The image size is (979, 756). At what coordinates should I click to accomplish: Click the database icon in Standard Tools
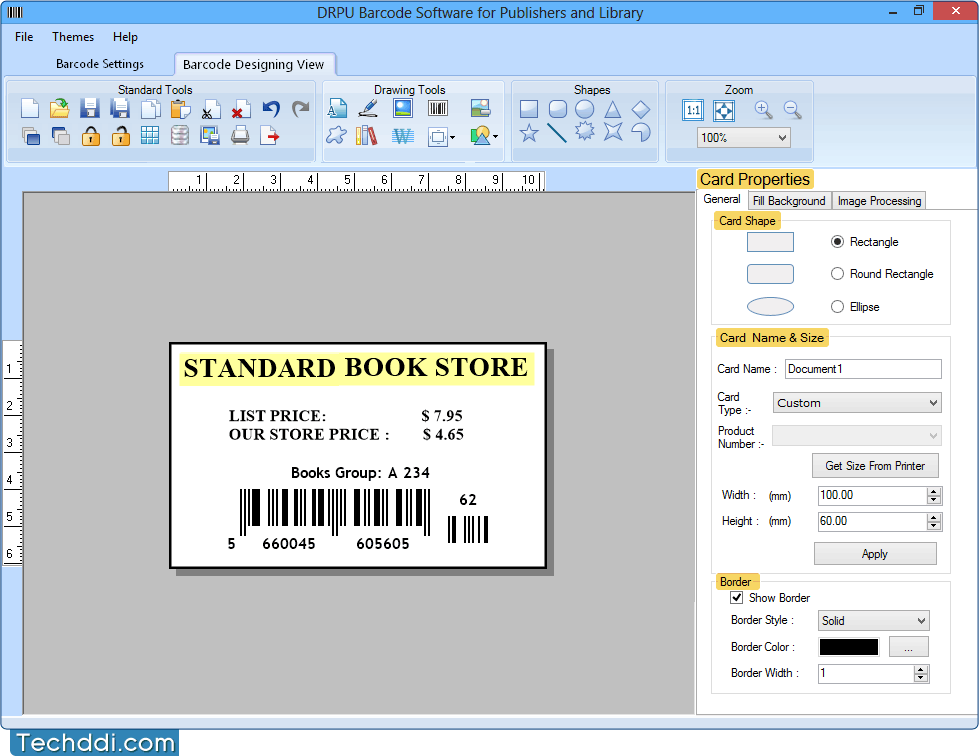pos(180,135)
